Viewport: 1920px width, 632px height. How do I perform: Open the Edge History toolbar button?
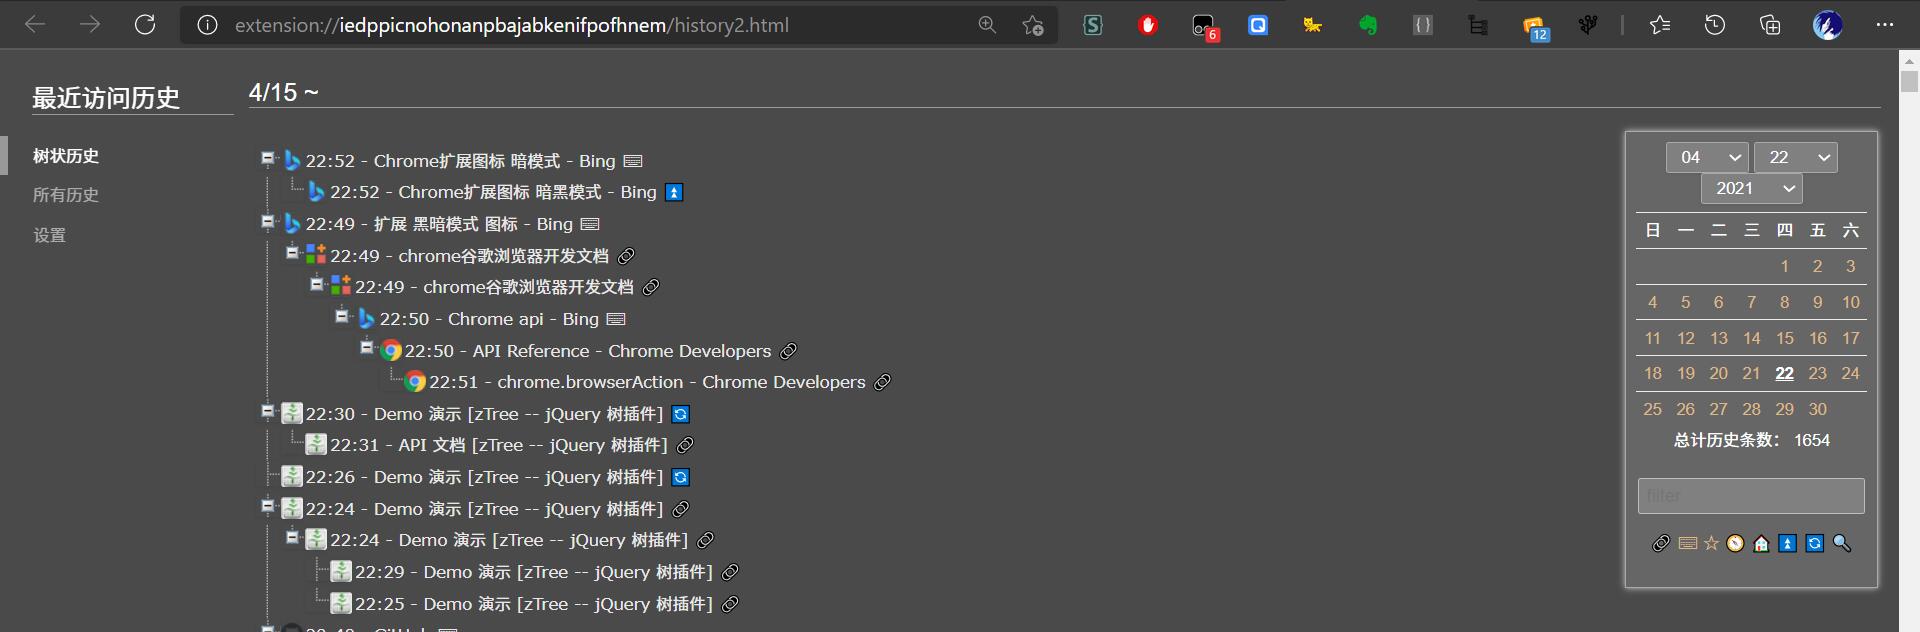pyautogui.click(x=1714, y=25)
